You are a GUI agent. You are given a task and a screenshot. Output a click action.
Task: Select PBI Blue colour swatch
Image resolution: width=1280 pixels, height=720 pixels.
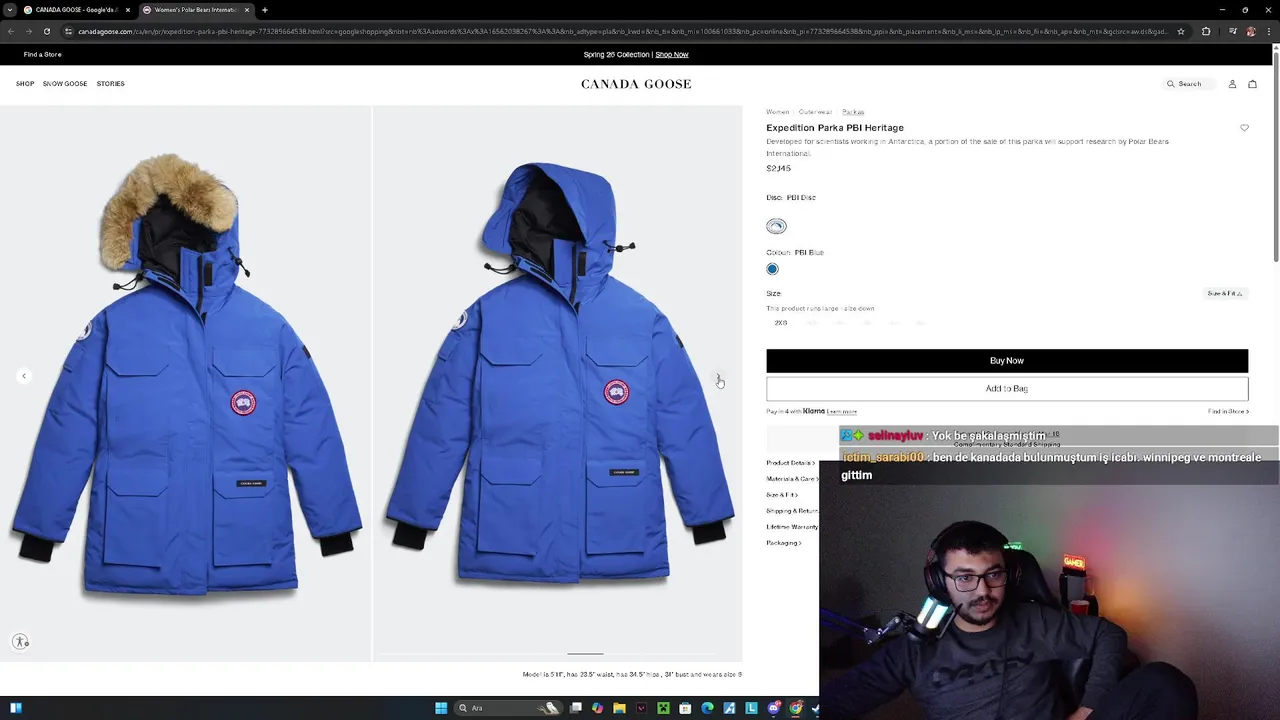[x=772, y=269]
